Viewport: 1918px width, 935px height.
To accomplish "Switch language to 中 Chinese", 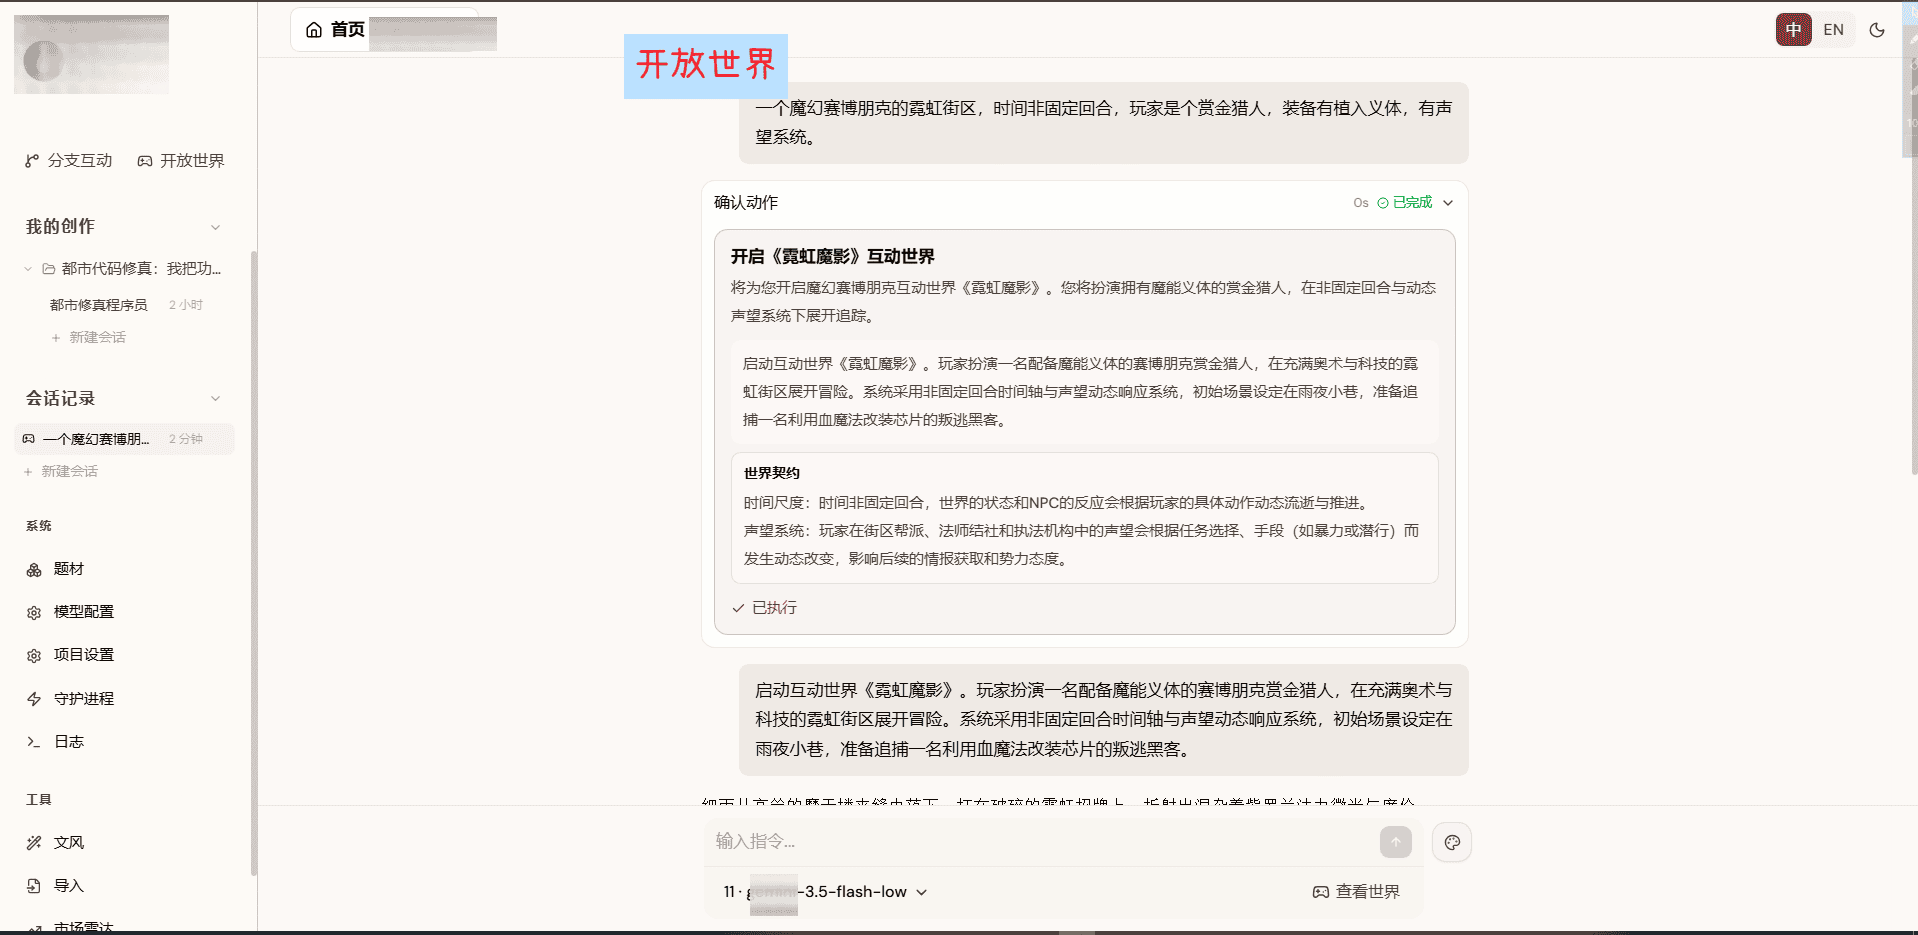I will [1793, 30].
